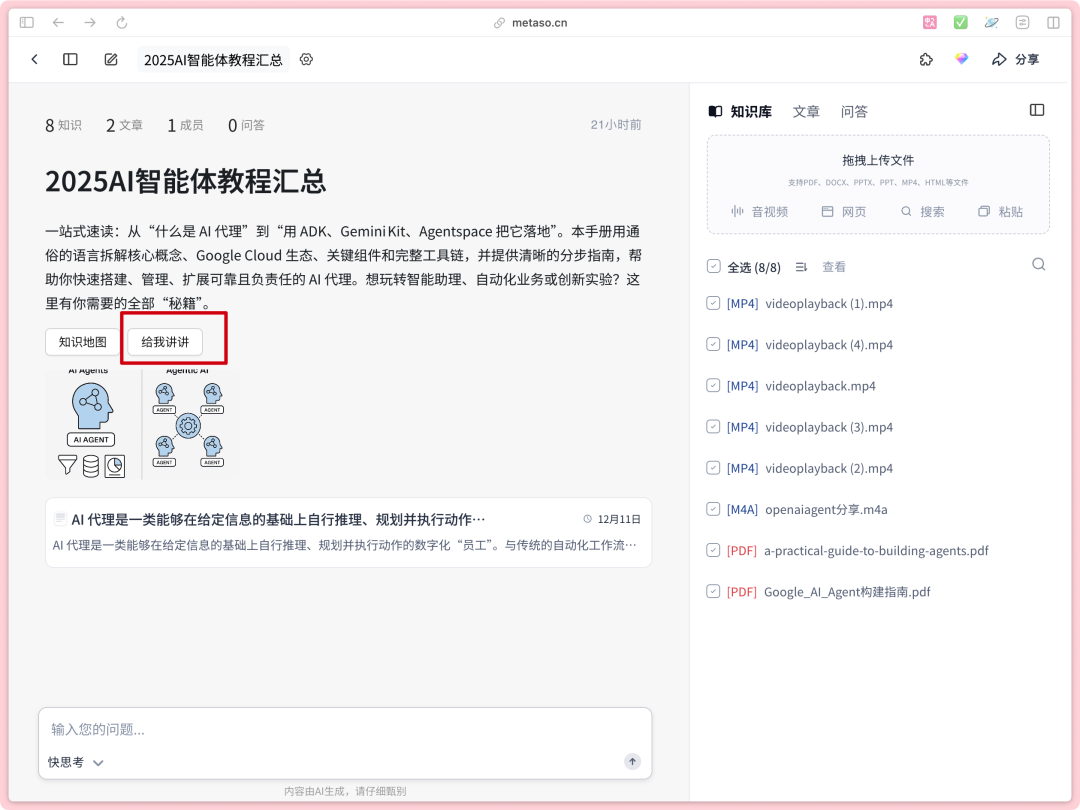Viewport: 1080px width, 810px height.
Task: Use the 粘贴 paste import option
Action: (x=1000, y=211)
